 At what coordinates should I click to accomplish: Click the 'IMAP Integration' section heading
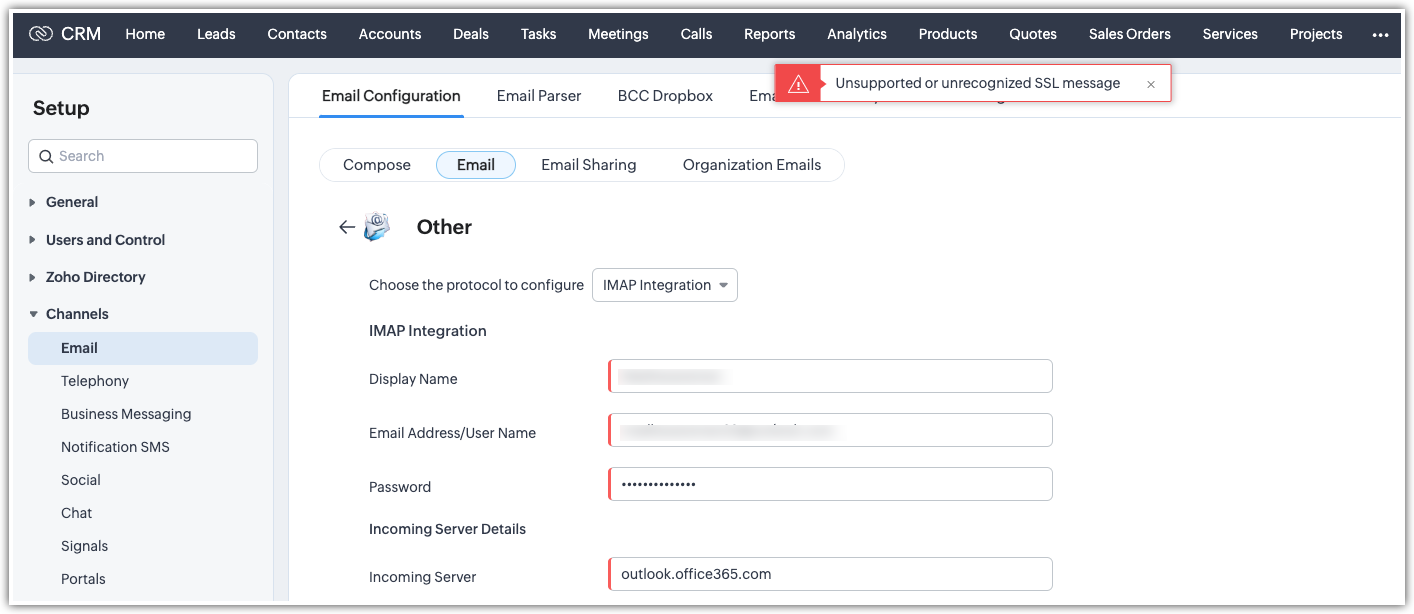point(428,331)
